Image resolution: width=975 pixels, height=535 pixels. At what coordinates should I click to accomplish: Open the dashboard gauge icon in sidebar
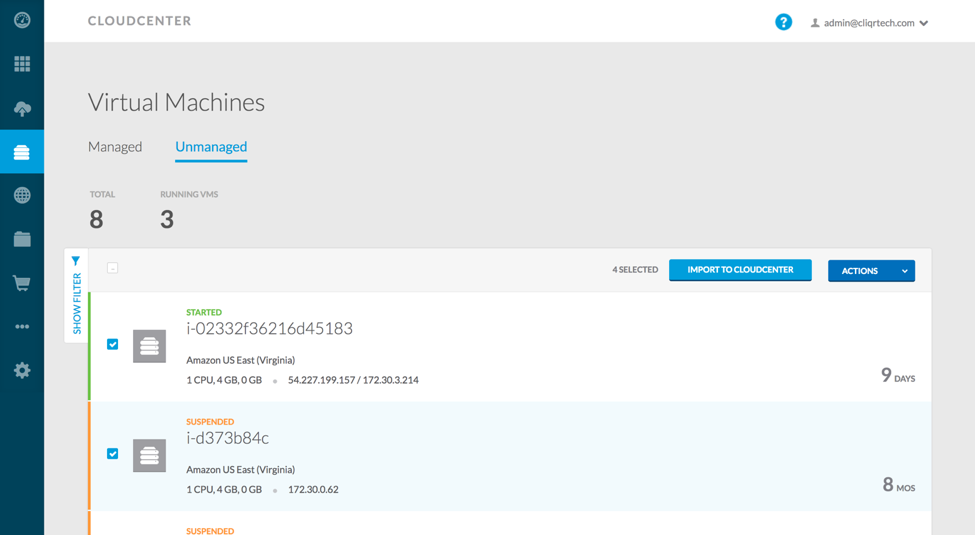pos(22,20)
